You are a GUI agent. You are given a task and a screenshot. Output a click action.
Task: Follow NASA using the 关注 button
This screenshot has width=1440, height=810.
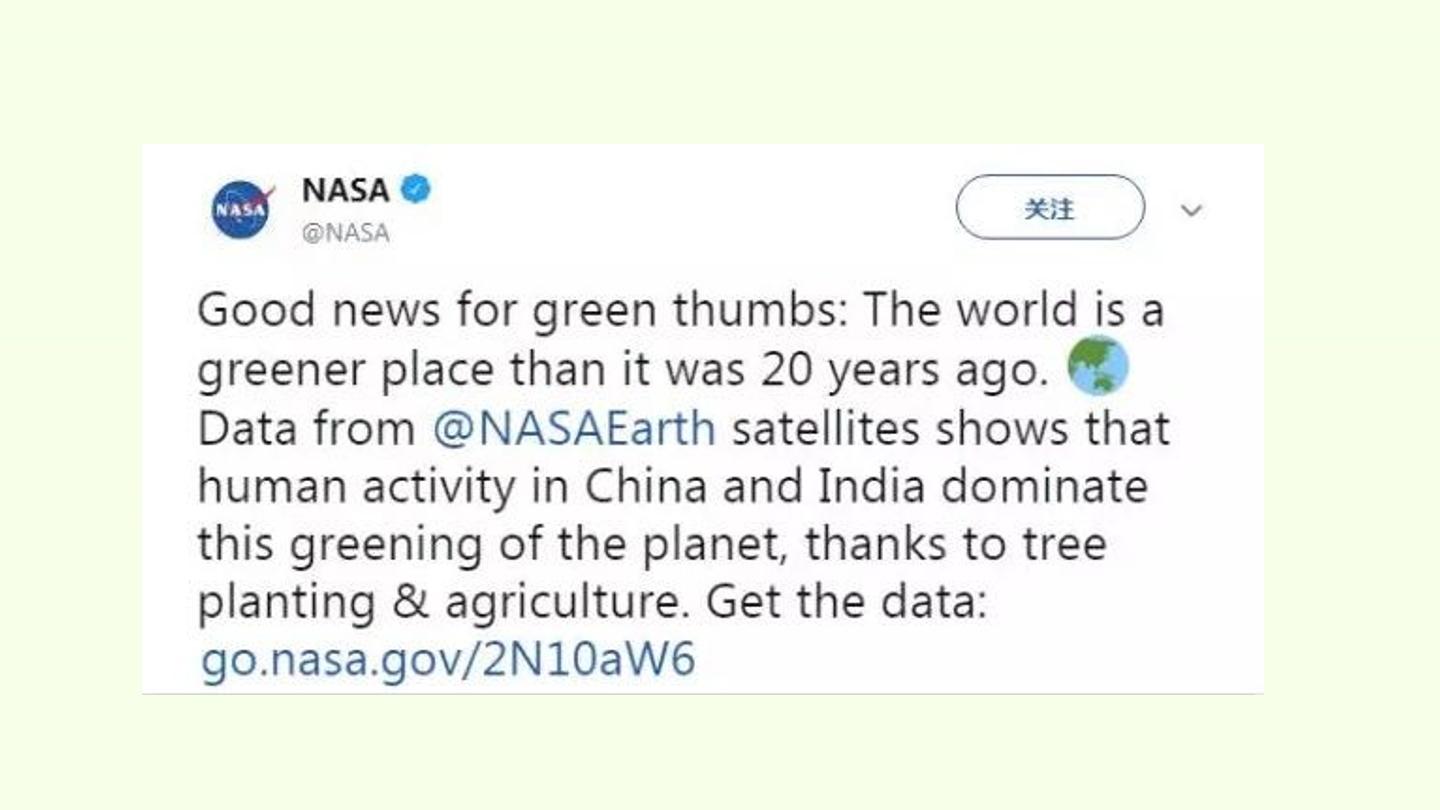[x=1050, y=208]
